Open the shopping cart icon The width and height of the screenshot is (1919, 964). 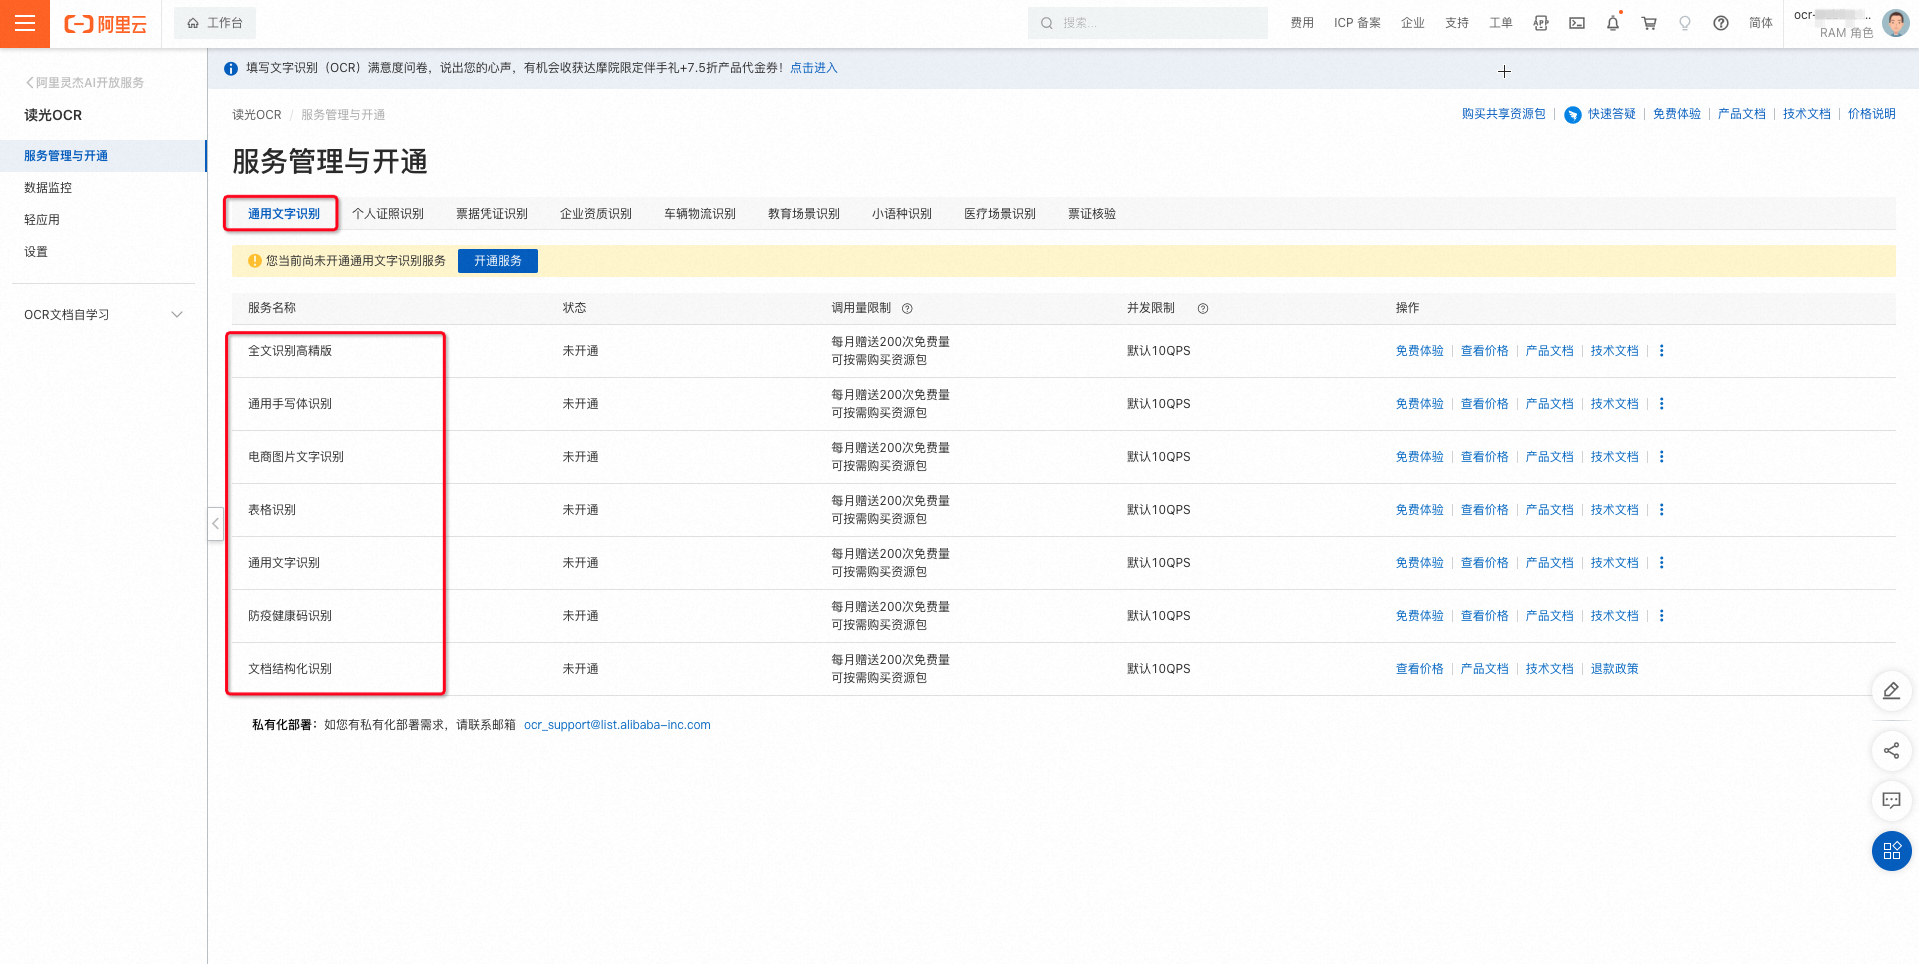pos(1649,23)
